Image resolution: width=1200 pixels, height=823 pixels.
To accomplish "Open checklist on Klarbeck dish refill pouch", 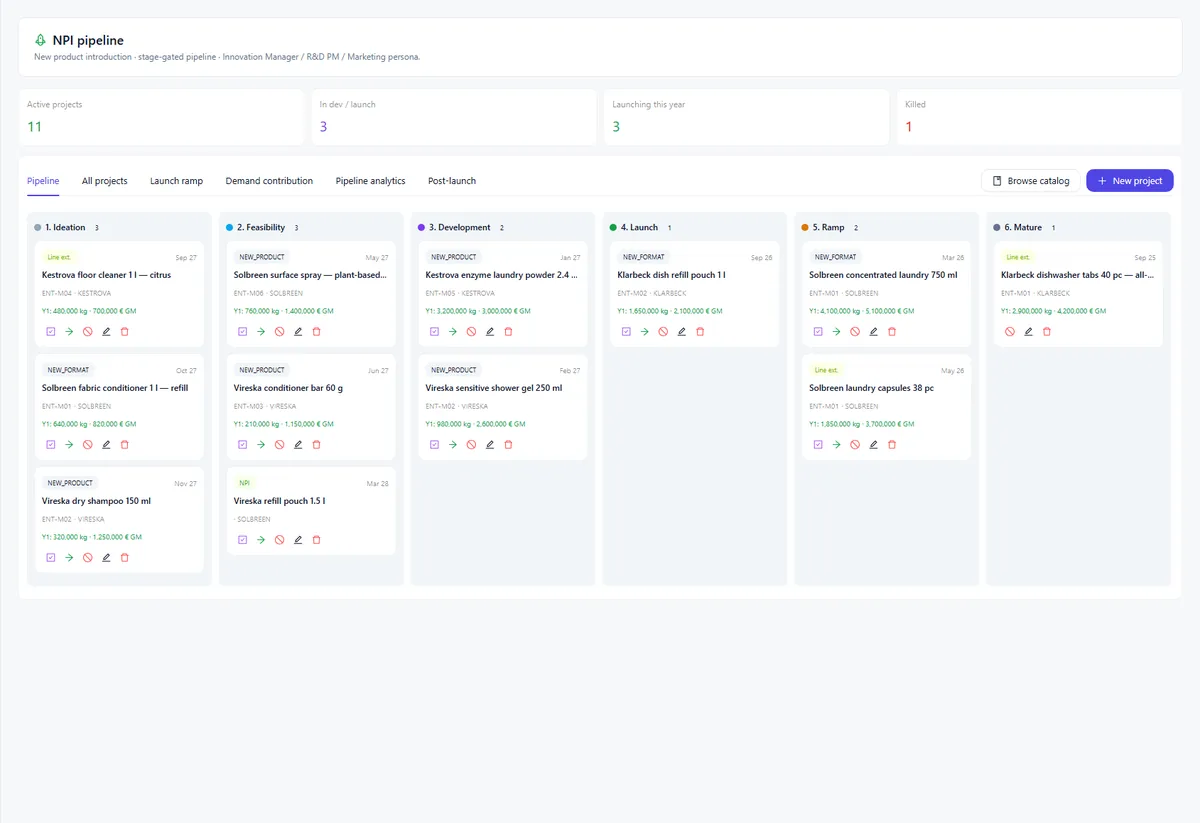I will point(627,331).
